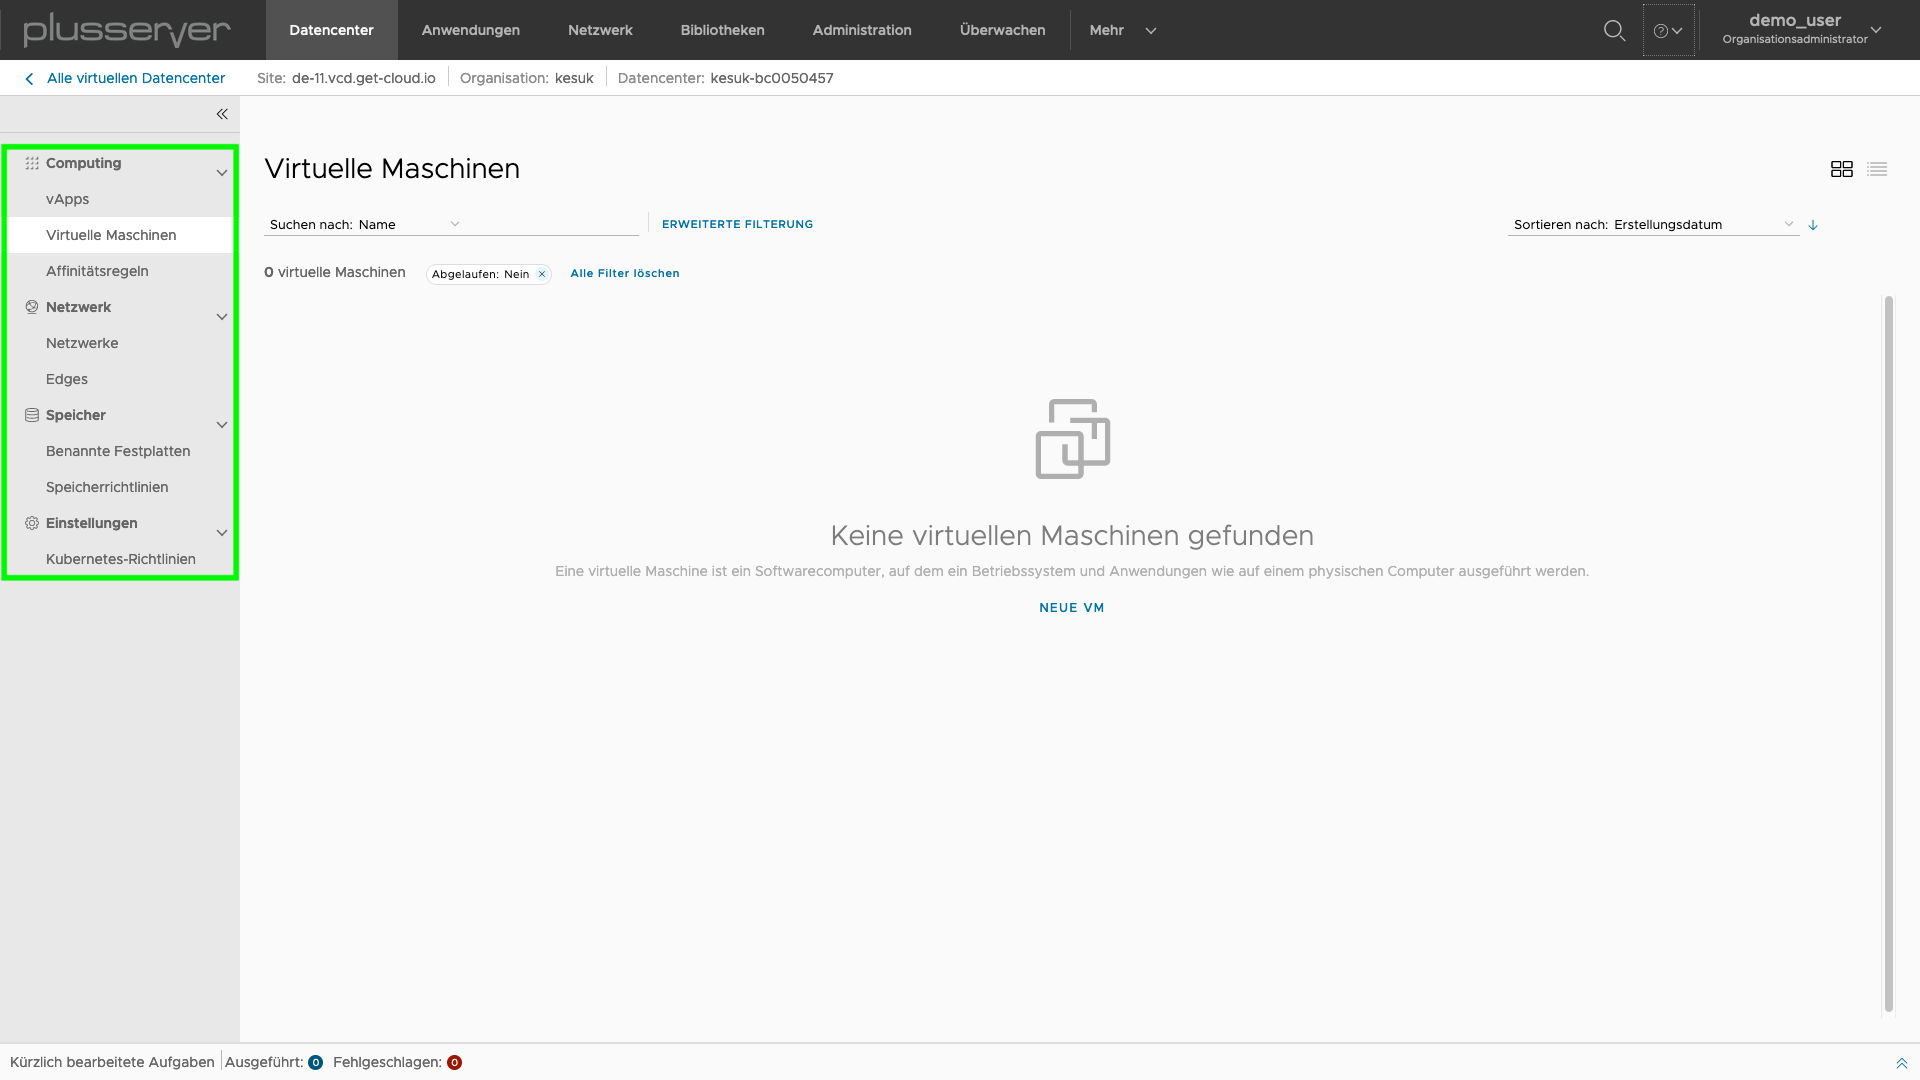Screen dimensions: 1920x1080
Task: Click the Fehlgeschlagen count badge
Action: pos(454,1062)
